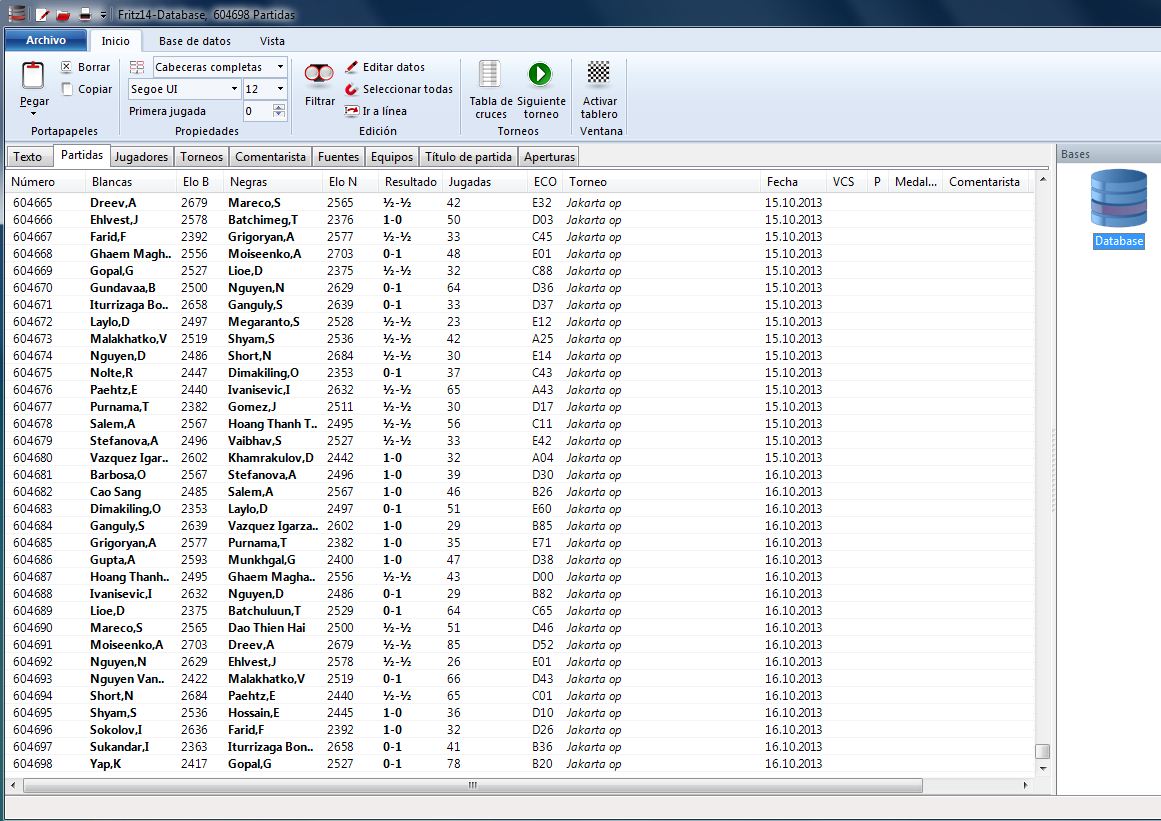
Task: Click Ivanisevic,I in game 604676 row
Action: pos(258,390)
